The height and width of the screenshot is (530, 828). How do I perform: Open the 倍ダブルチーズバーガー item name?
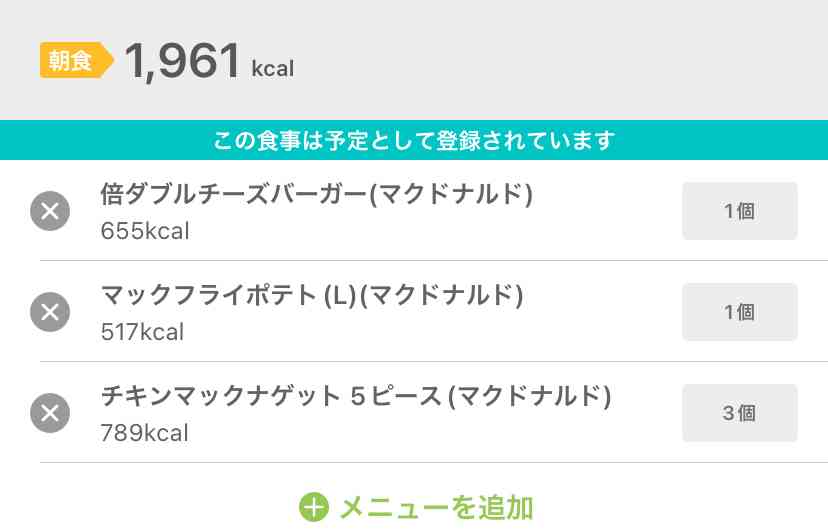tap(235, 195)
